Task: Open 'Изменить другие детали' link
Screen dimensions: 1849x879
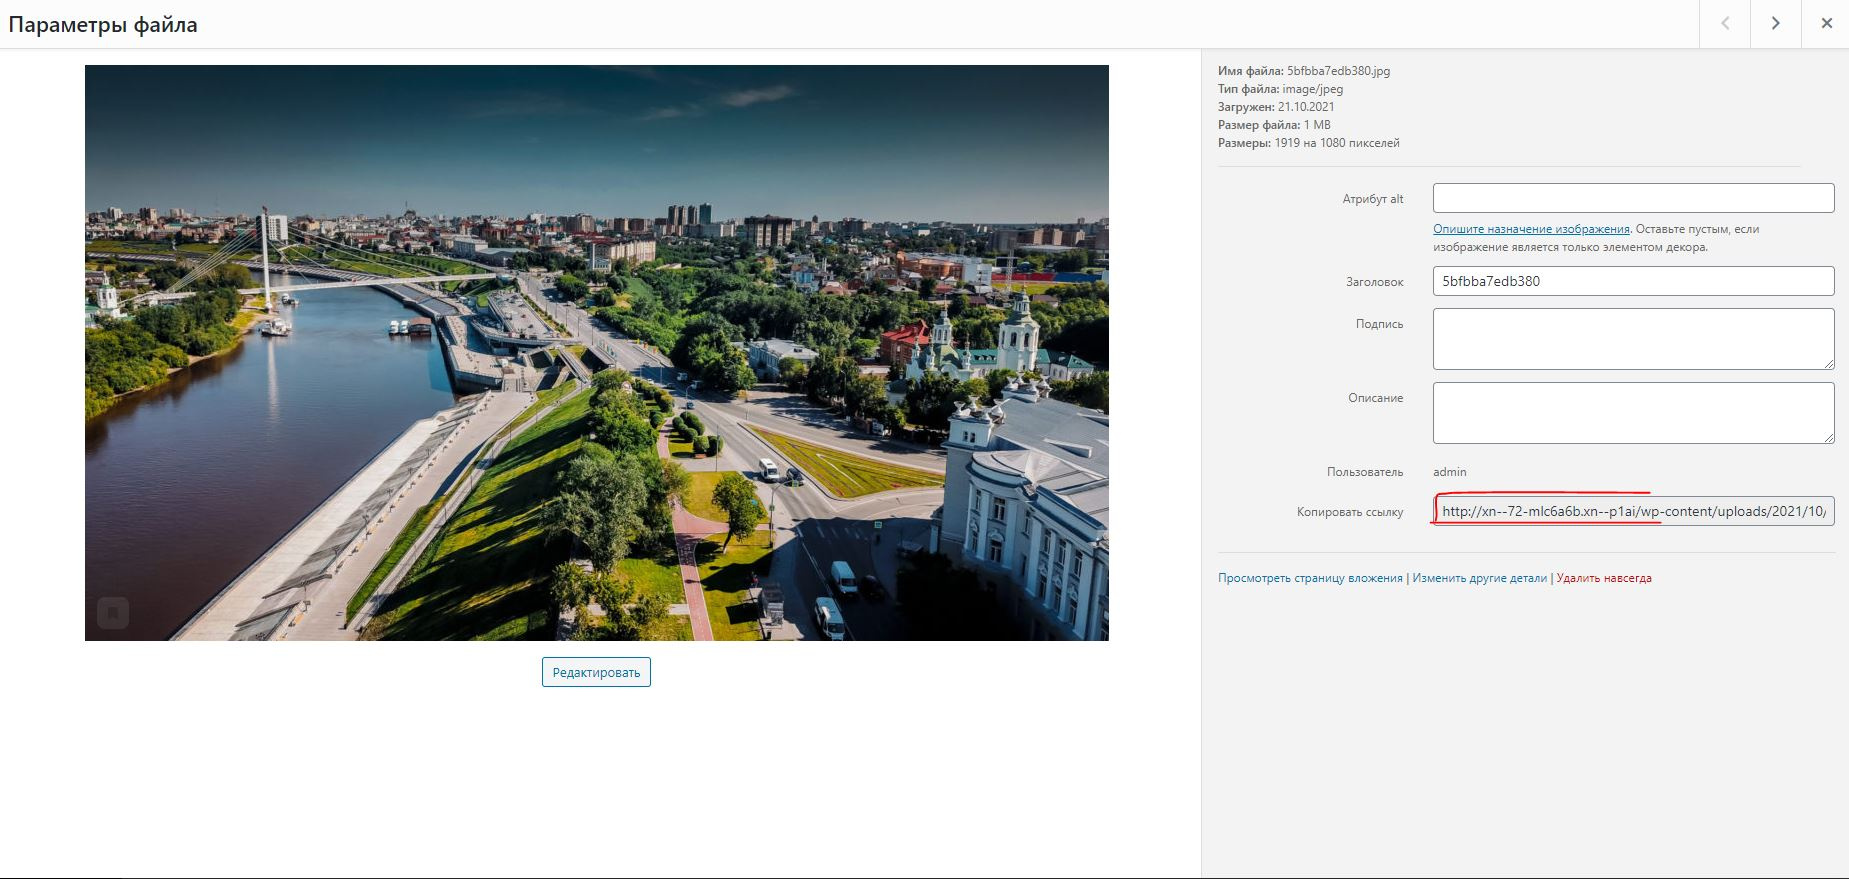Action: pos(1479,578)
